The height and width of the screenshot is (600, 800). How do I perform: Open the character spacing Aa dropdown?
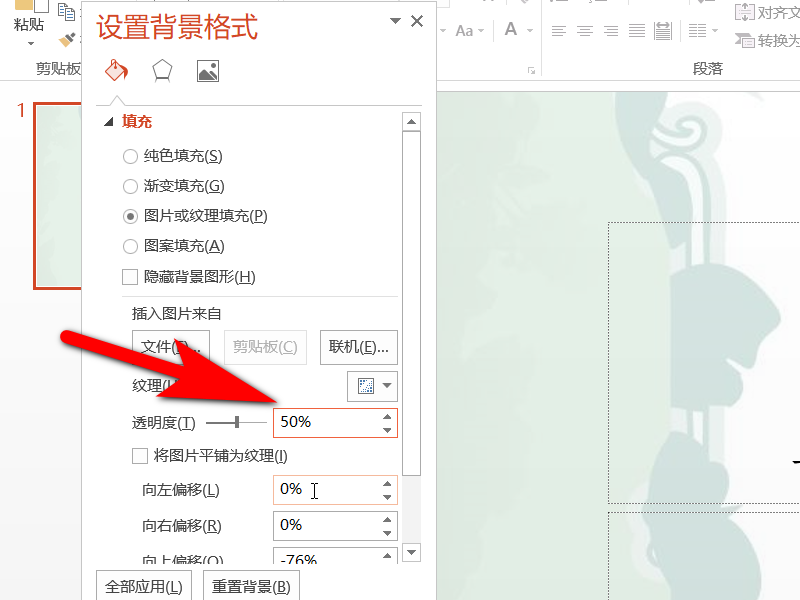pos(468,31)
